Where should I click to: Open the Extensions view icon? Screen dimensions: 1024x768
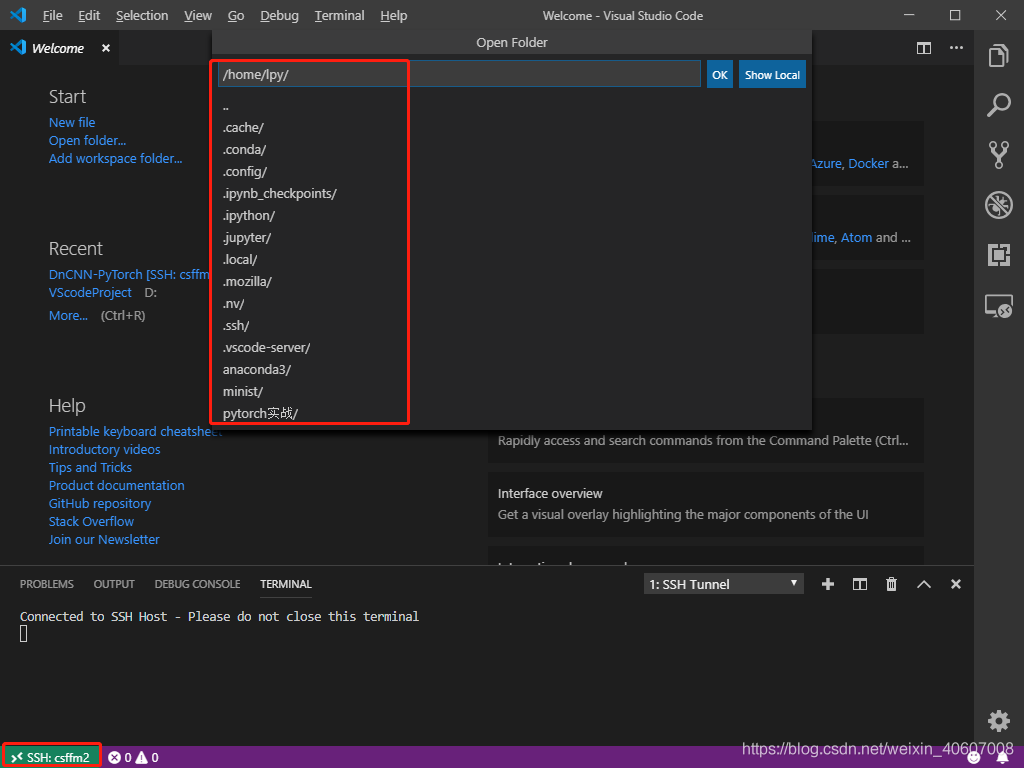point(998,255)
